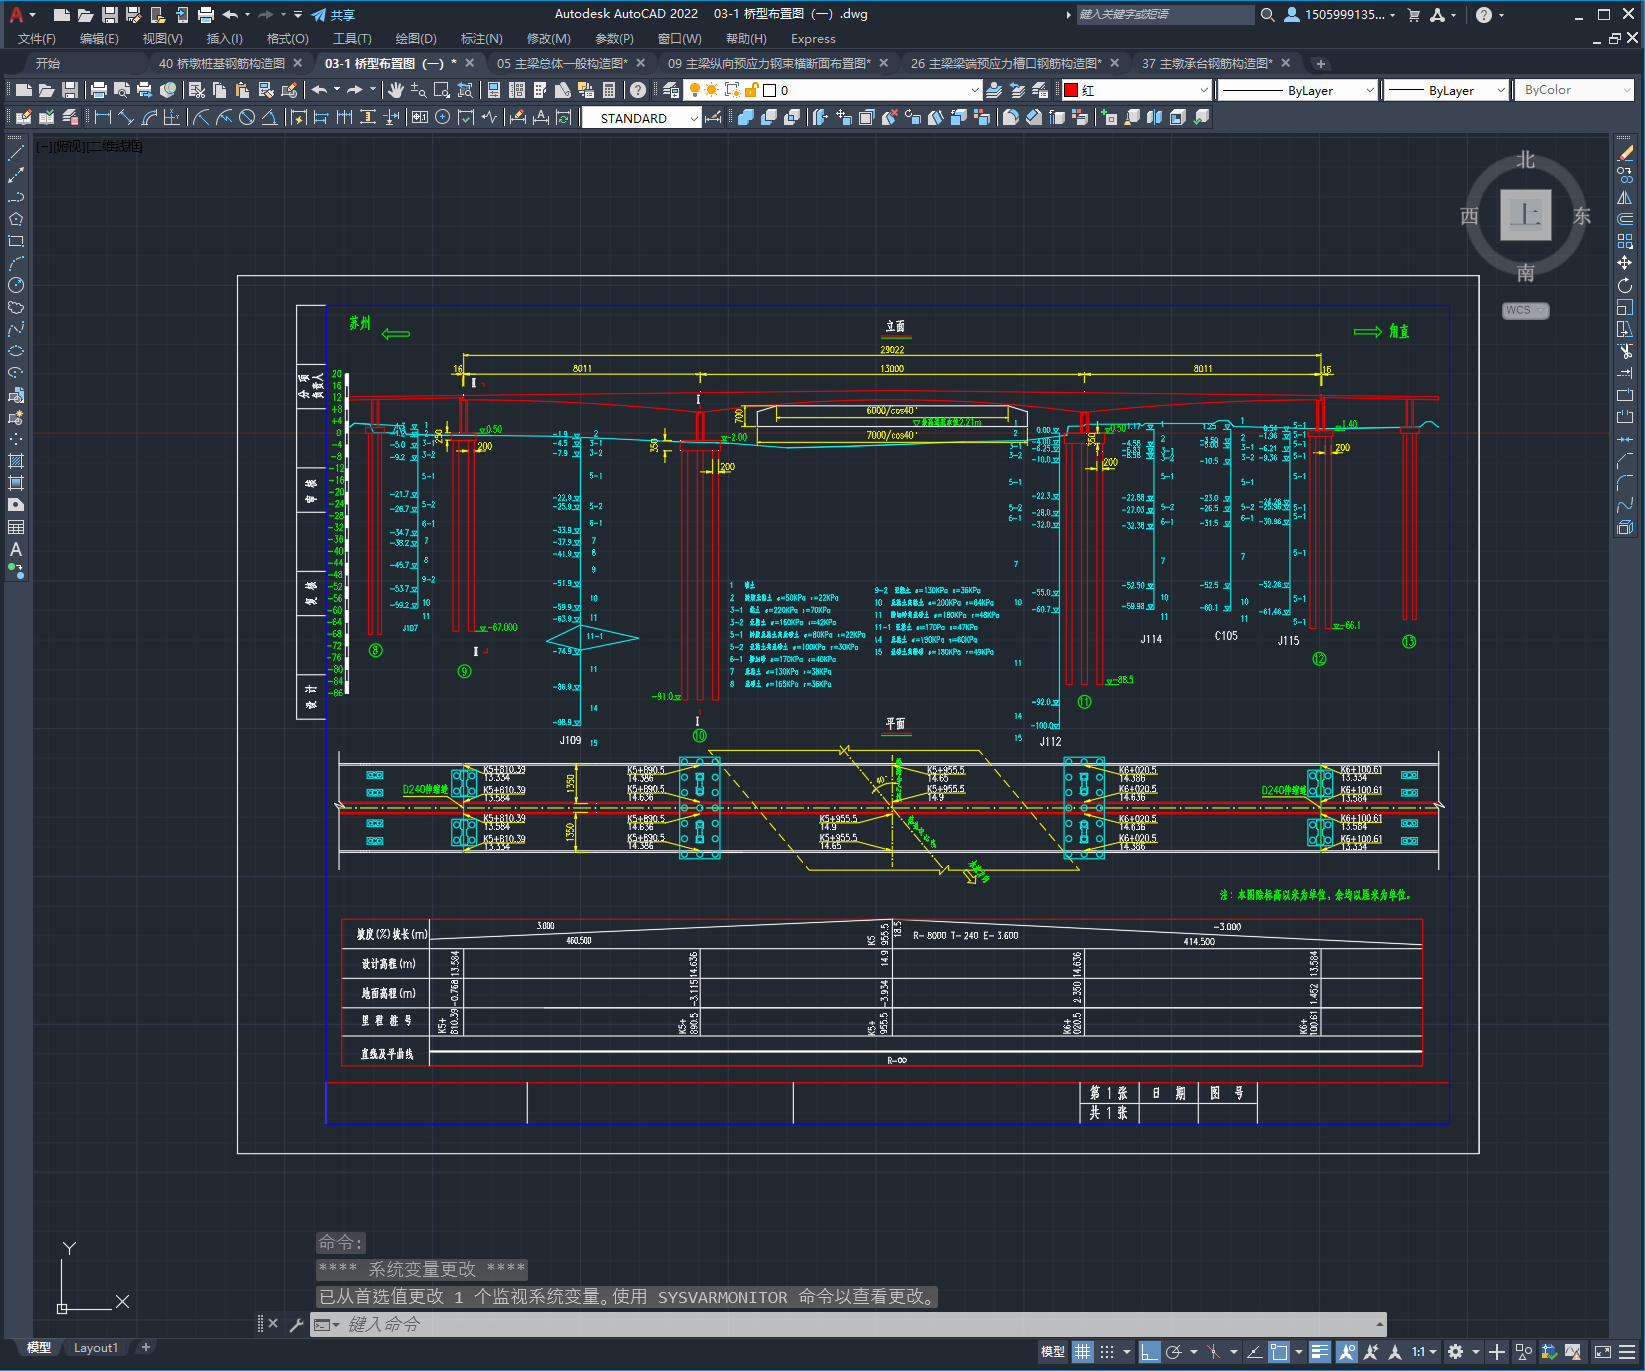Open the Autodesk App Store cart icon
1645x1371 pixels.
coord(1413,14)
